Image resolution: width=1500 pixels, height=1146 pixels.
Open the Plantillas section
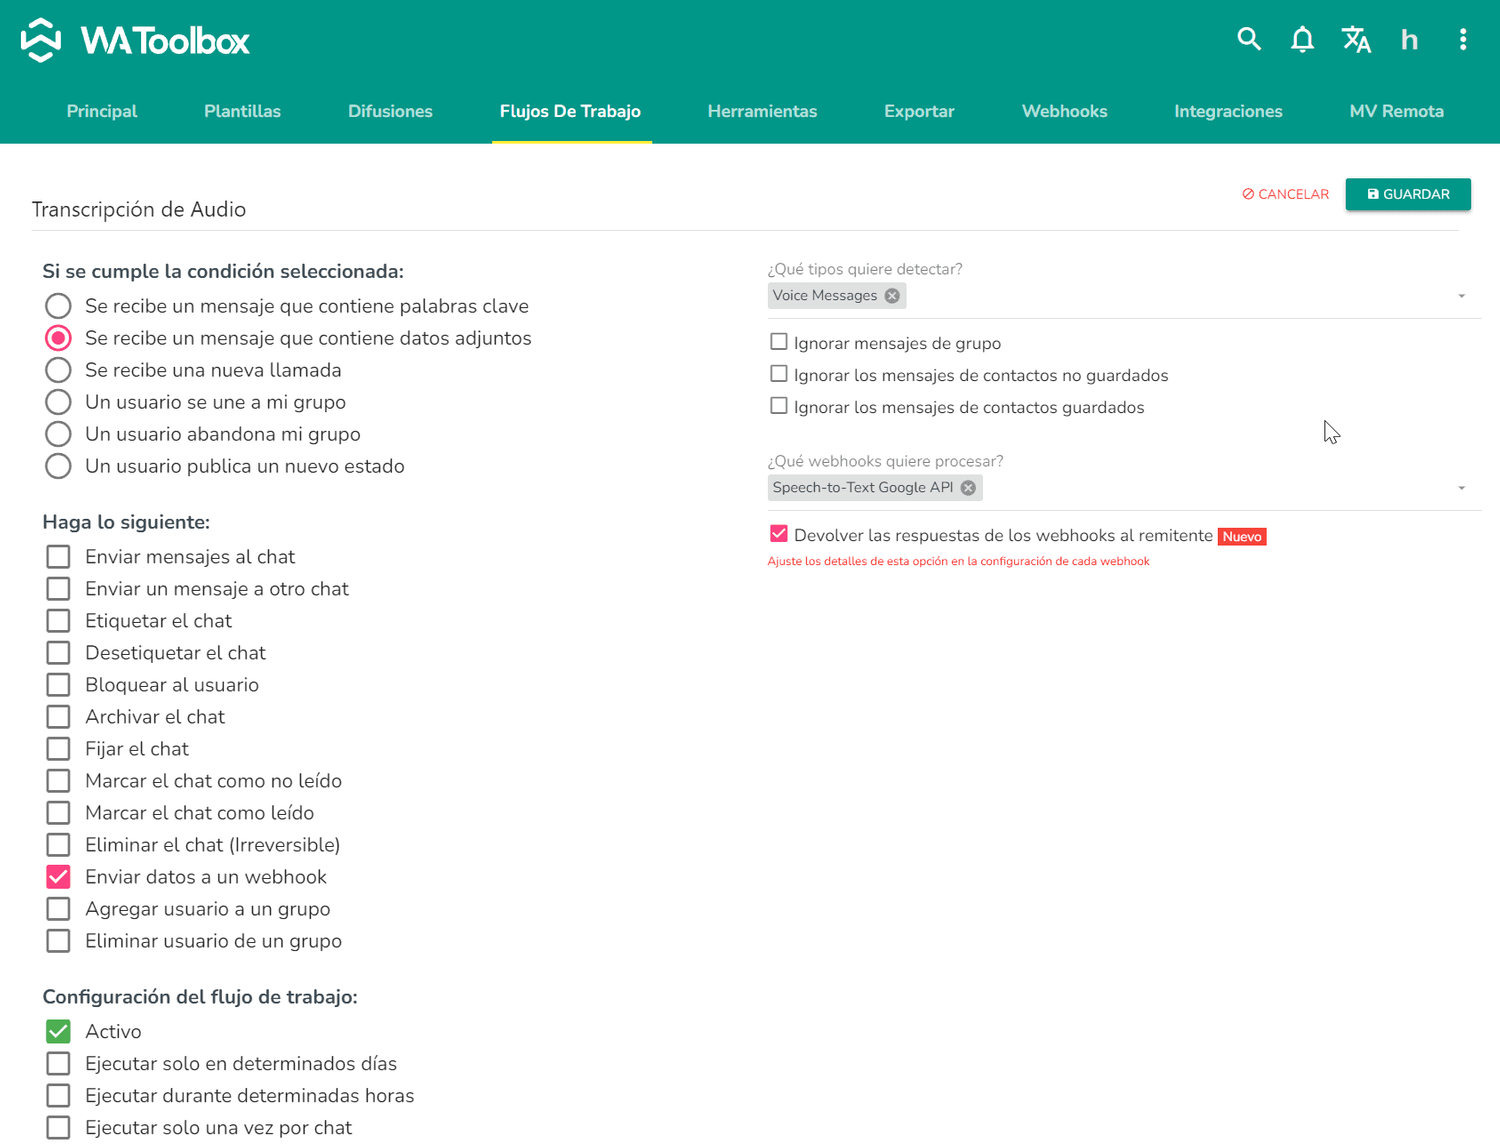click(x=242, y=111)
